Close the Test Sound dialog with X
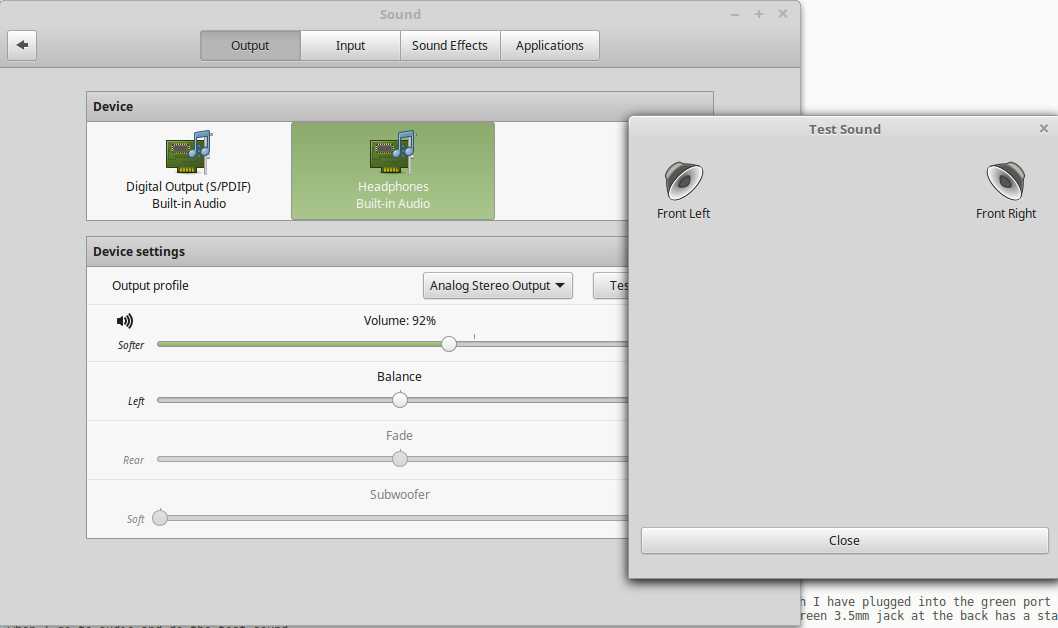1058x628 pixels. click(1044, 128)
